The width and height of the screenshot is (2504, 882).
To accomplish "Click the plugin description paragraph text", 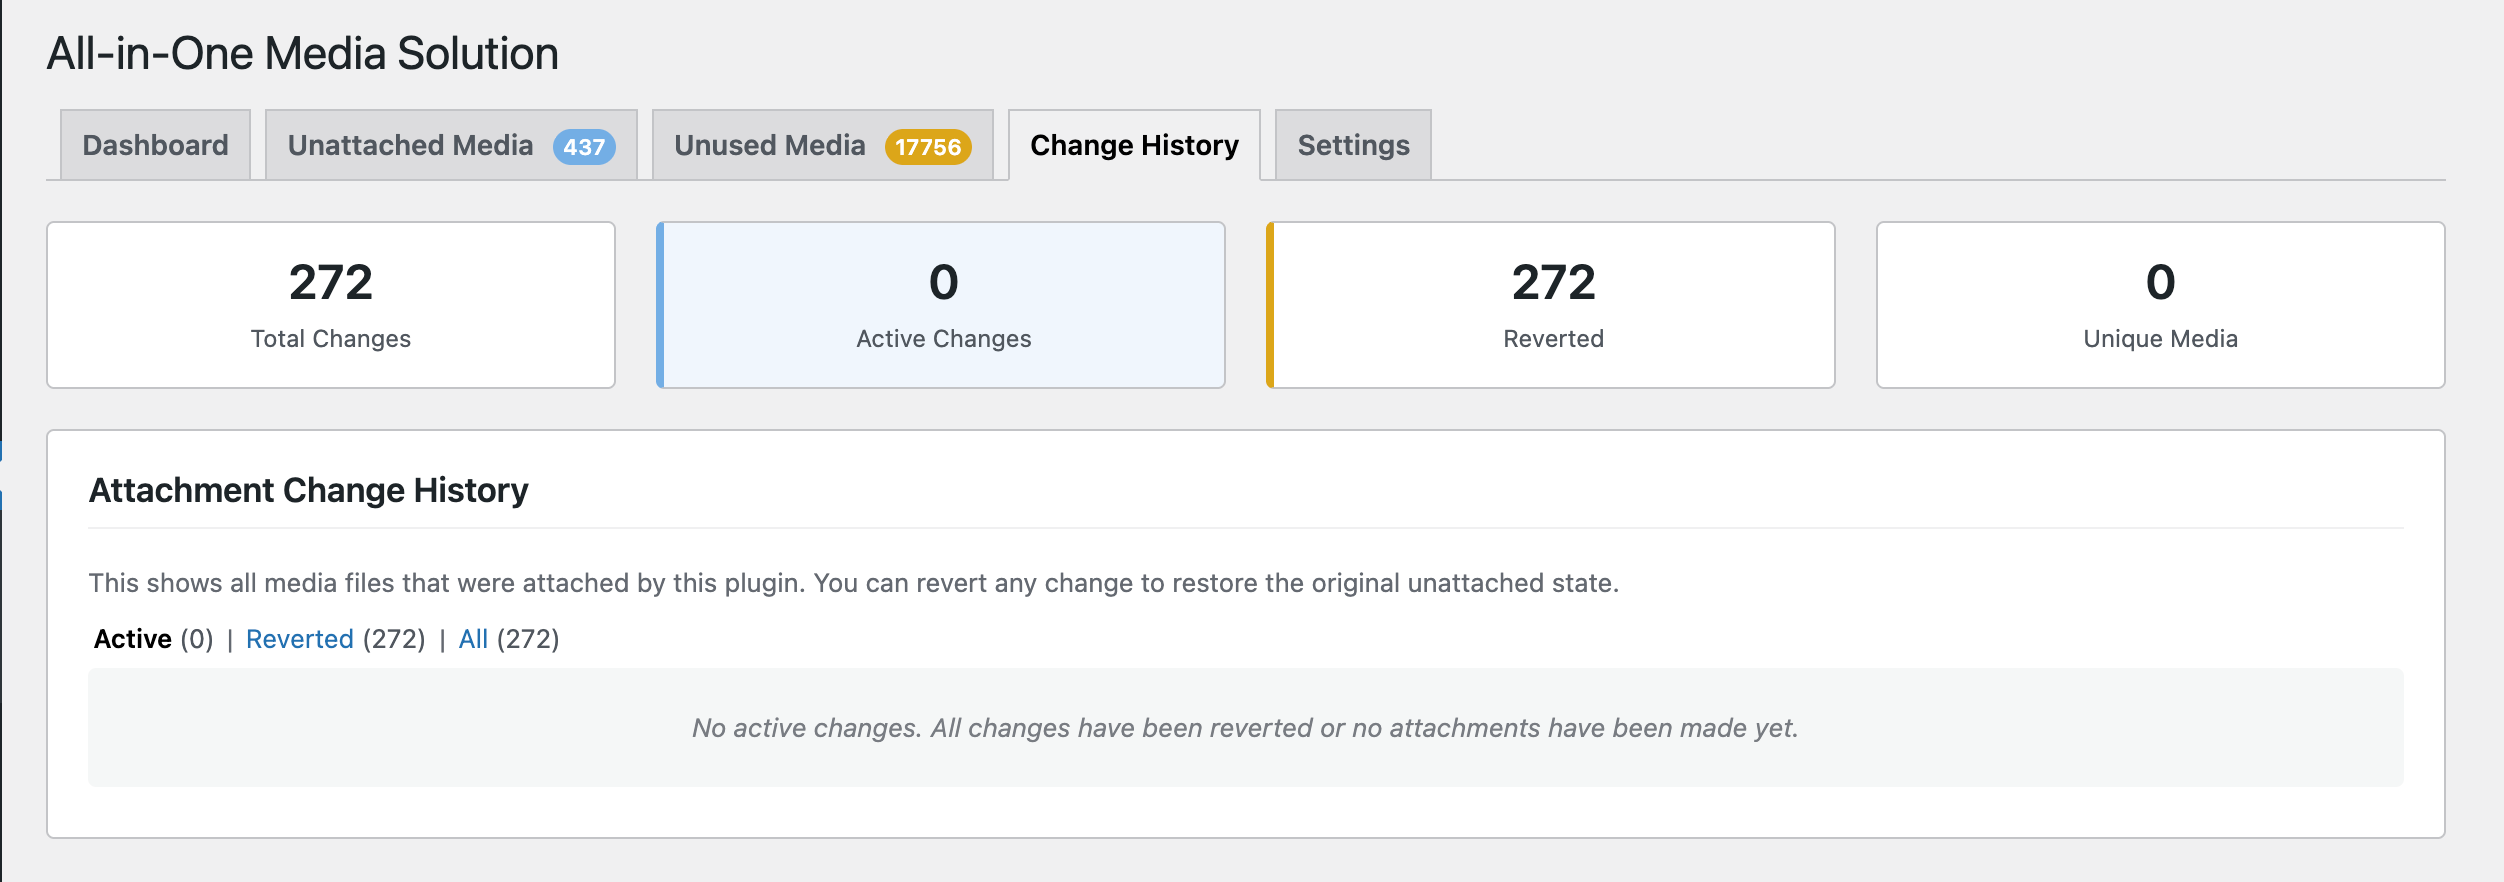I will 853,583.
